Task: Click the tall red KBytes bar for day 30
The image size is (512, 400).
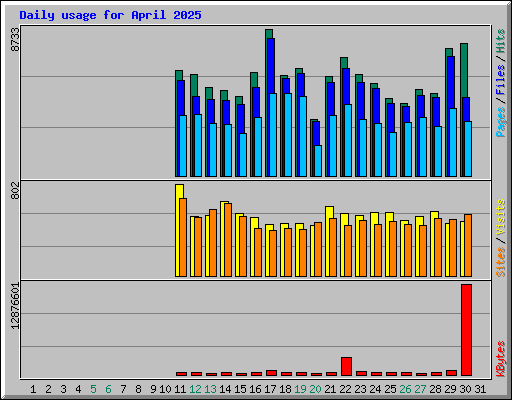Action: click(x=466, y=330)
